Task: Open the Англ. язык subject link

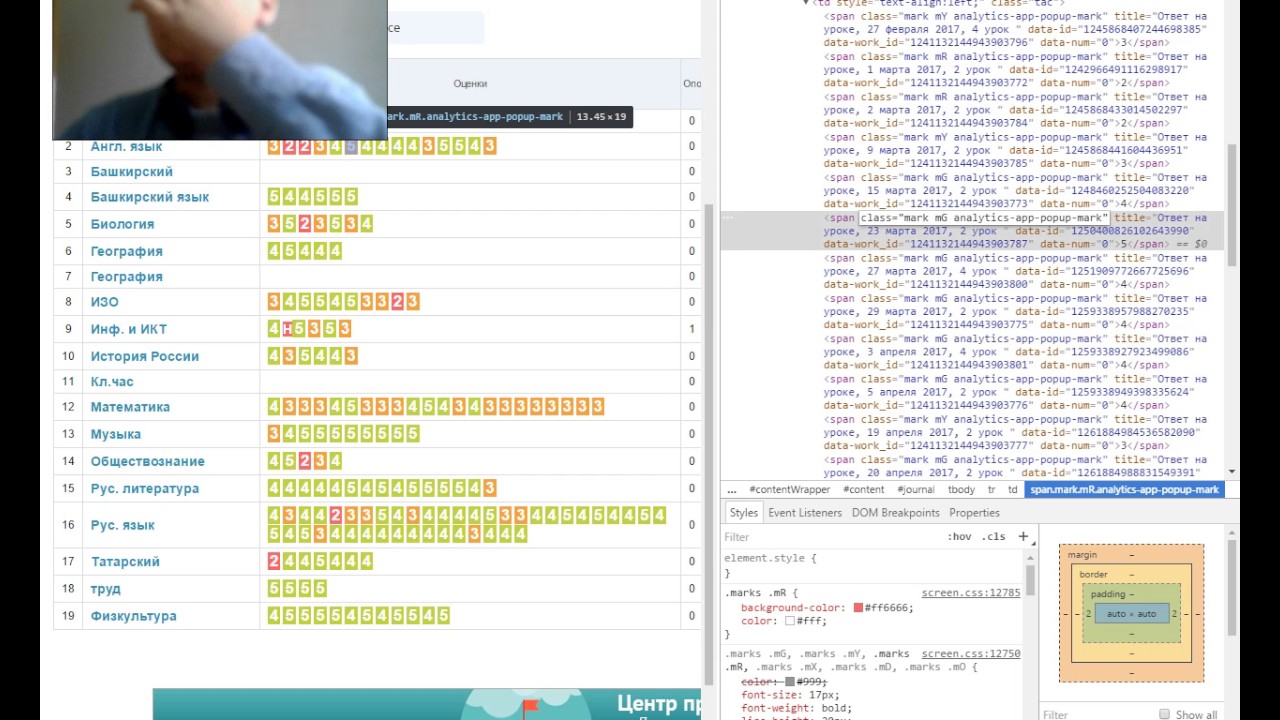Action: pyautogui.click(x=126, y=146)
